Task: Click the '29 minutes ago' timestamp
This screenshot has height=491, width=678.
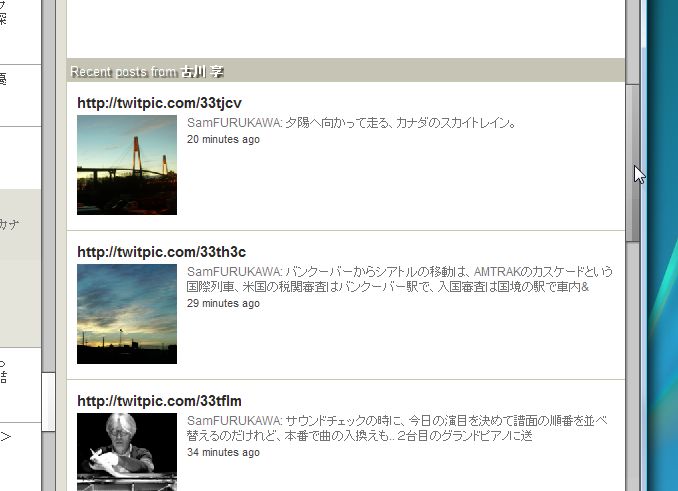Action: click(223, 303)
